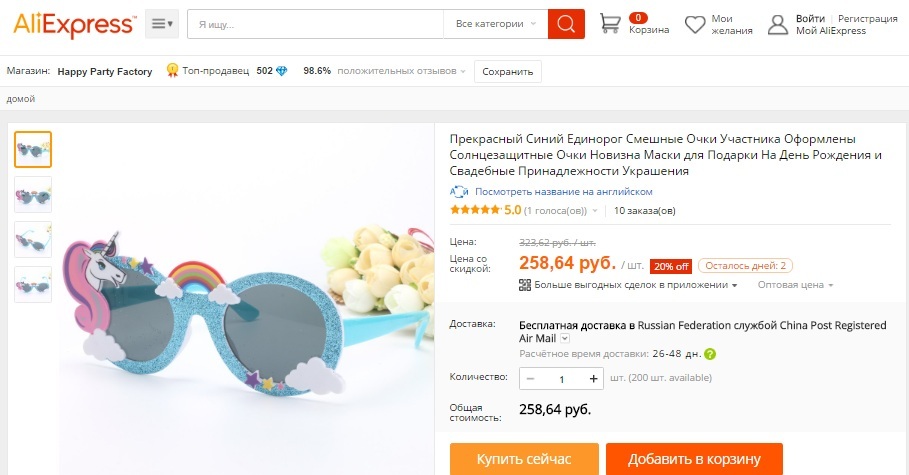Click the Сохранить store button
The width and height of the screenshot is (909, 475).
pos(508,71)
